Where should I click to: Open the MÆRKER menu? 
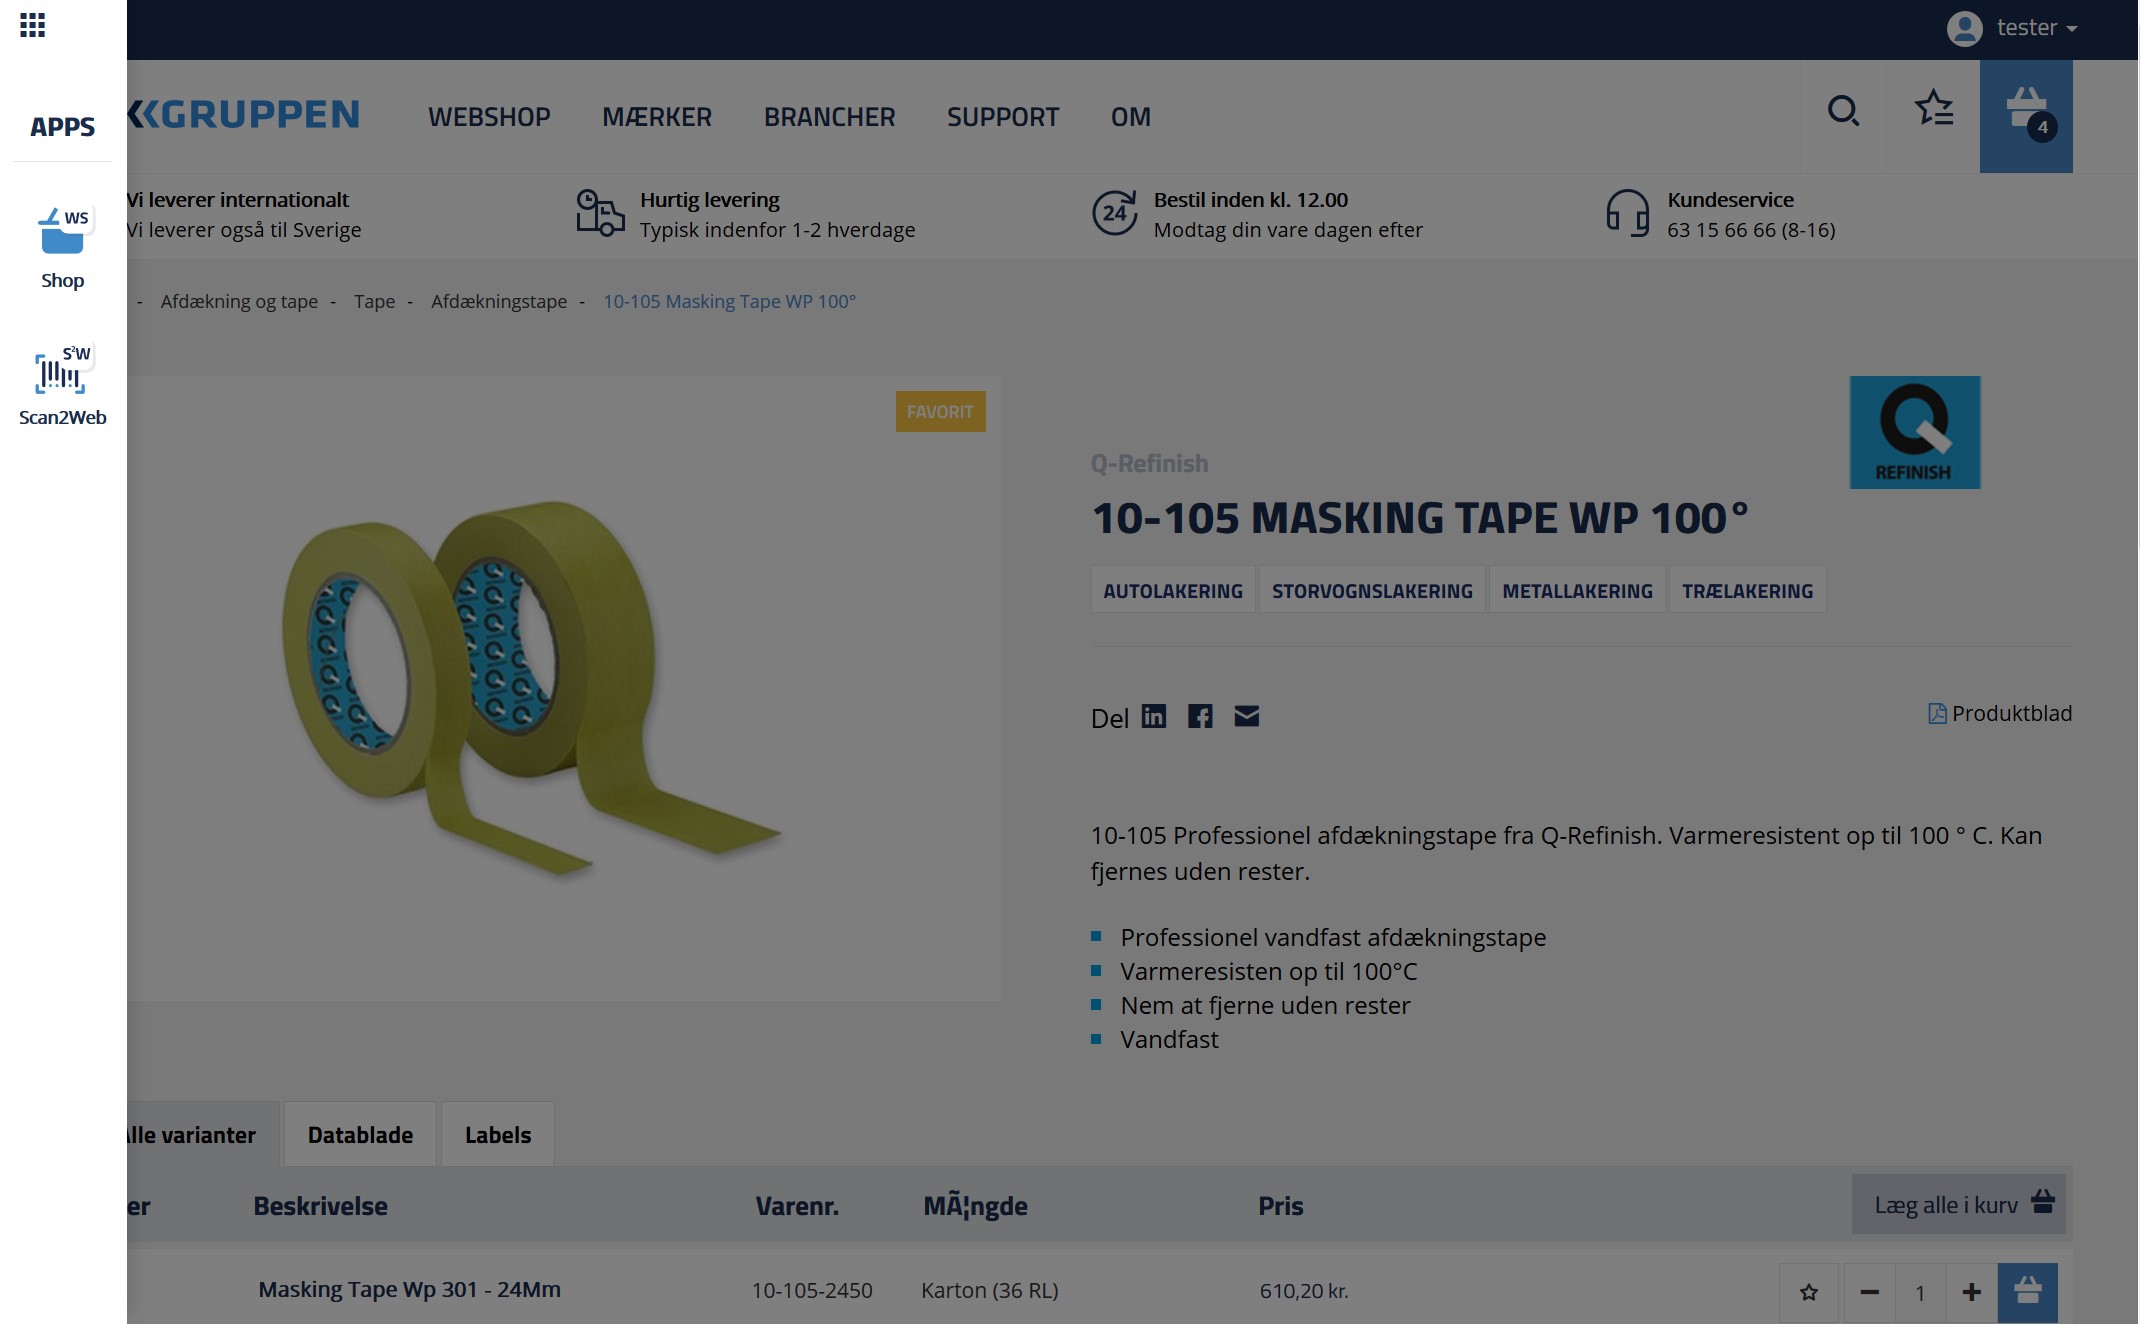click(x=657, y=117)
